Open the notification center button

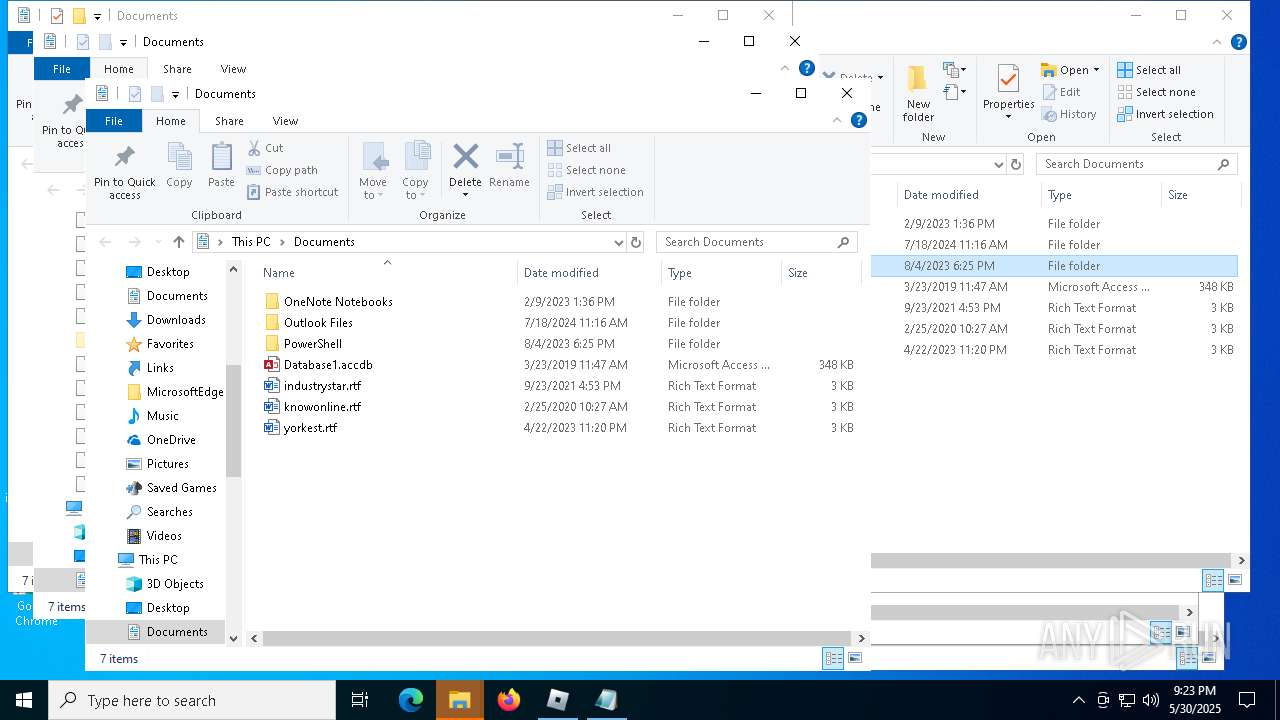pyautogui.click(x=1247, y=700)
